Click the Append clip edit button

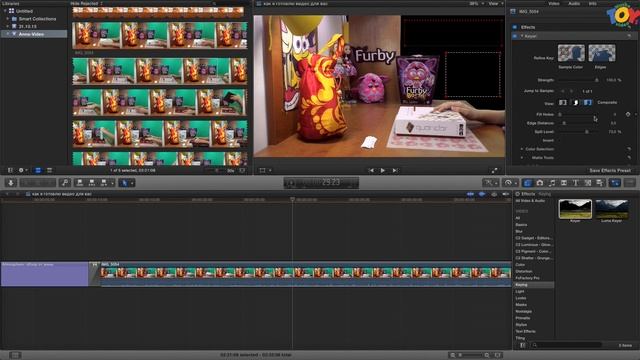coord(104,183)
